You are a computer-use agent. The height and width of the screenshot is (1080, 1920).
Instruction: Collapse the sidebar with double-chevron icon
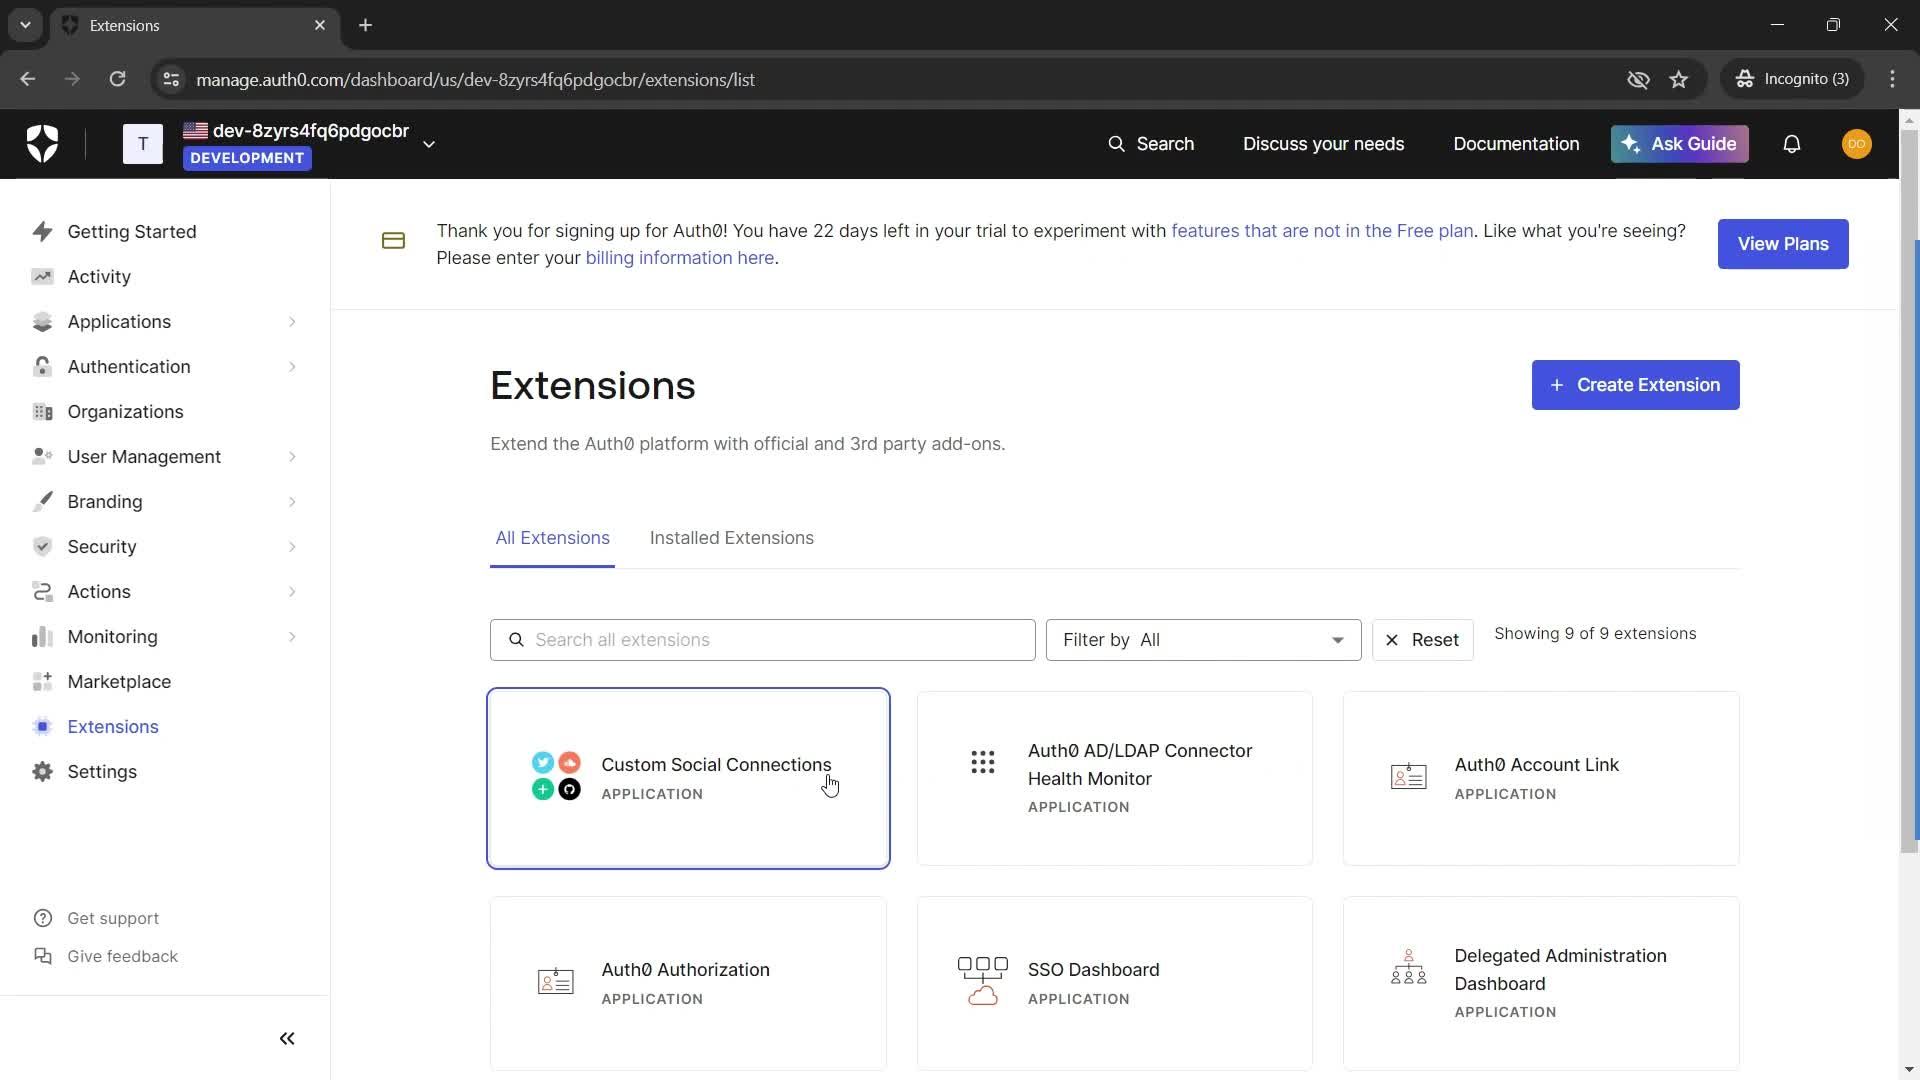tap(287, 1039)
